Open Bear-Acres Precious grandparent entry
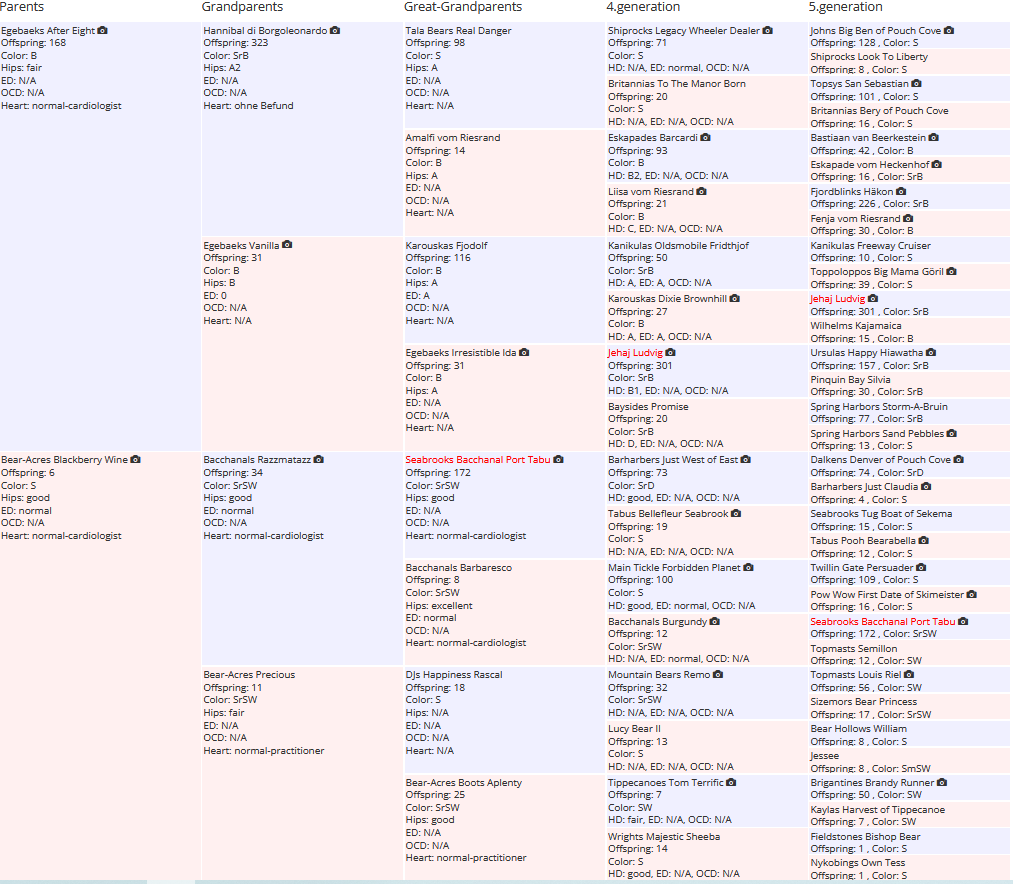This screenshot has width=1013, height=884. click(x=249, y=675)
